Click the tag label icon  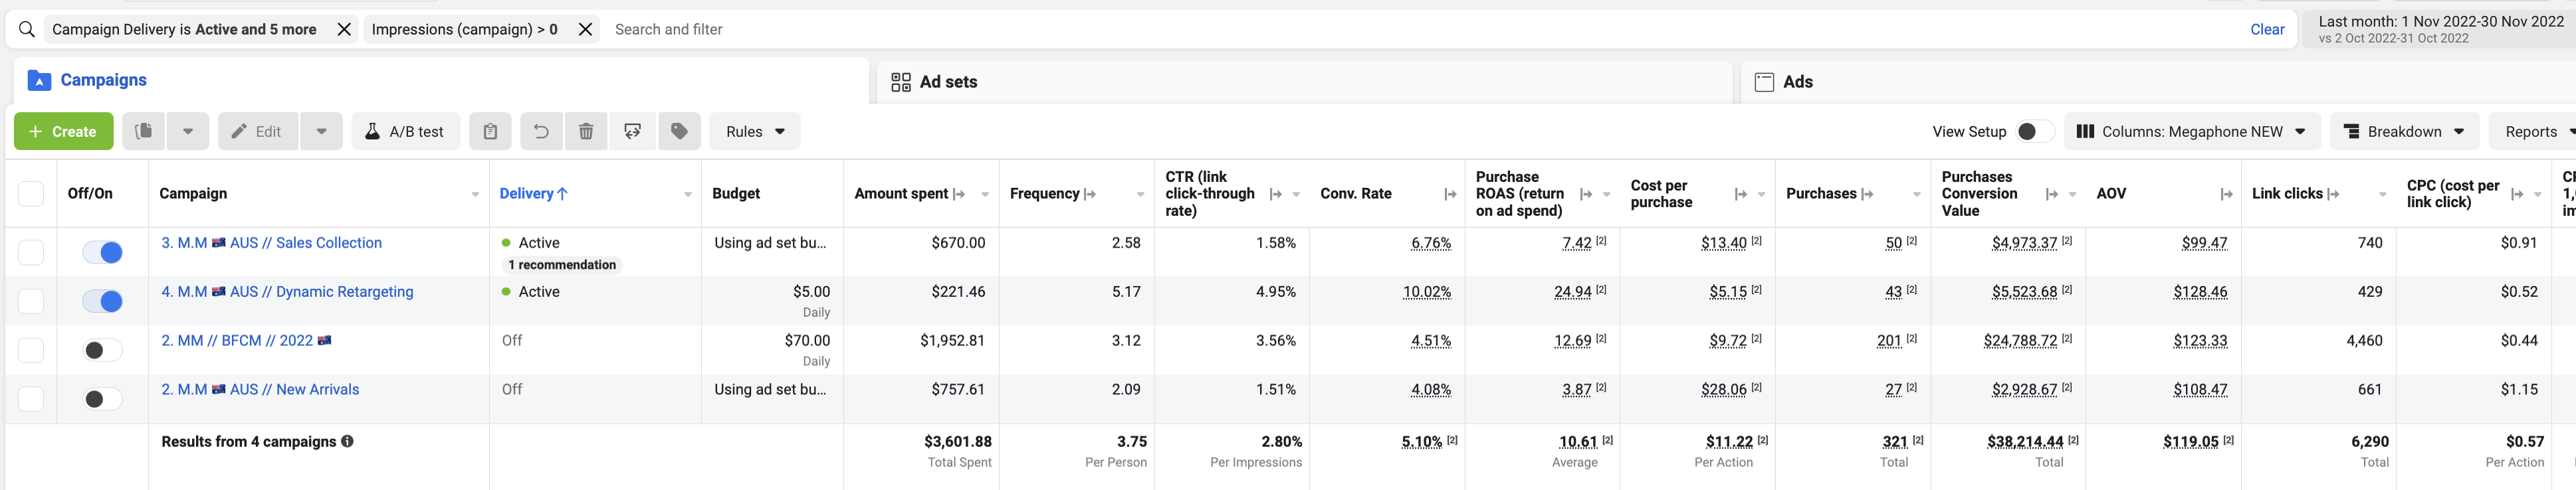[679, 131]
